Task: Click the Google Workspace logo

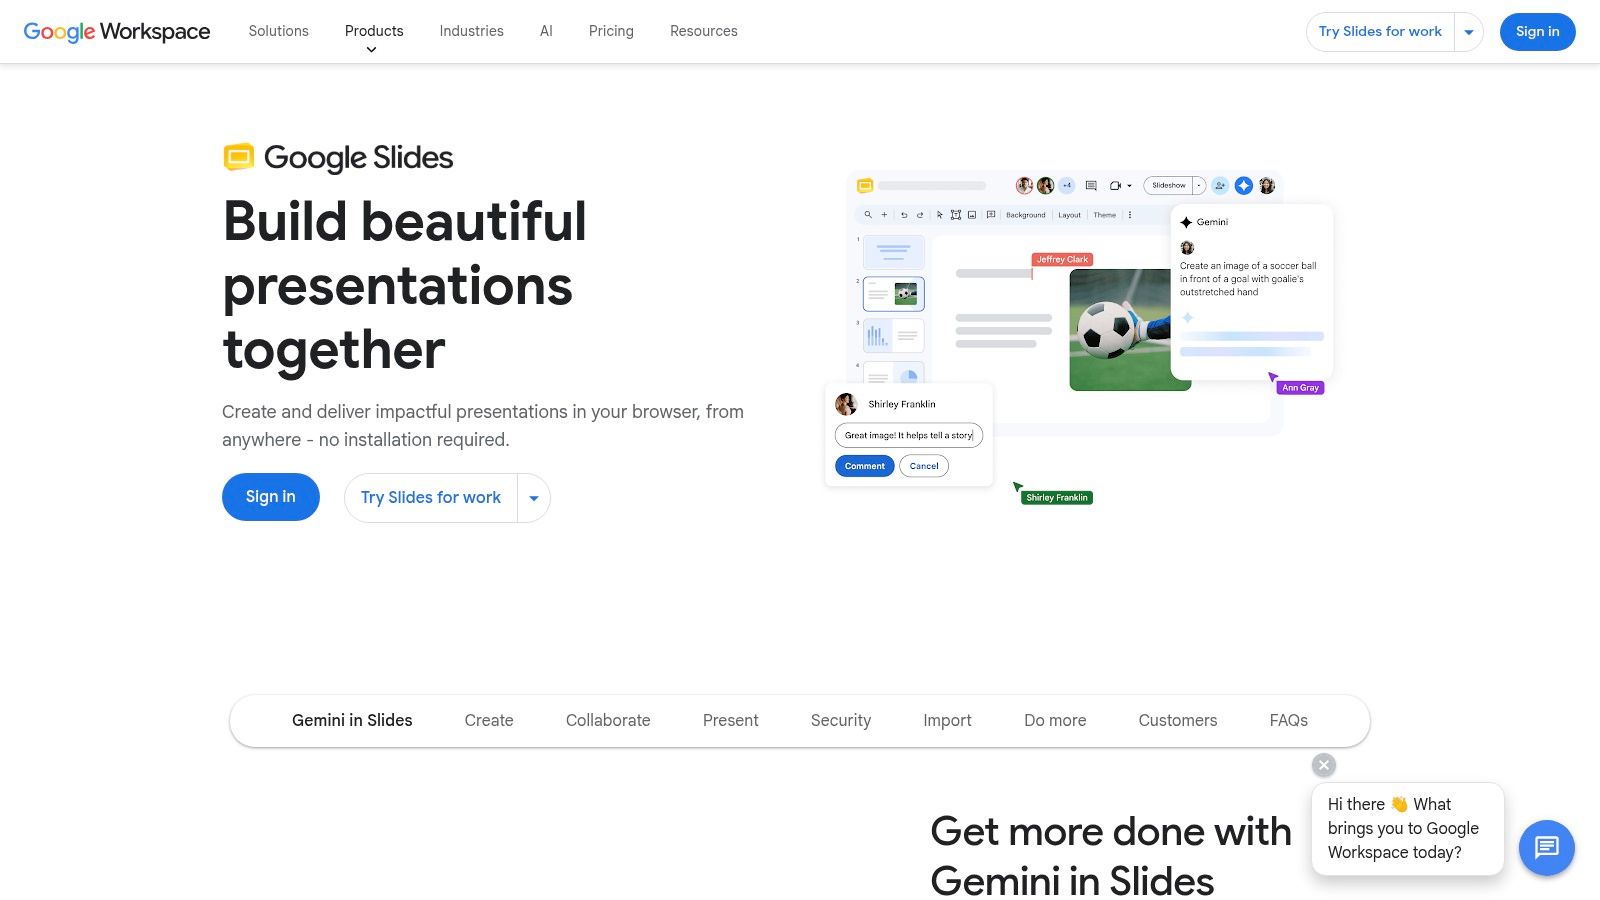Action: [x=117, y=31]
